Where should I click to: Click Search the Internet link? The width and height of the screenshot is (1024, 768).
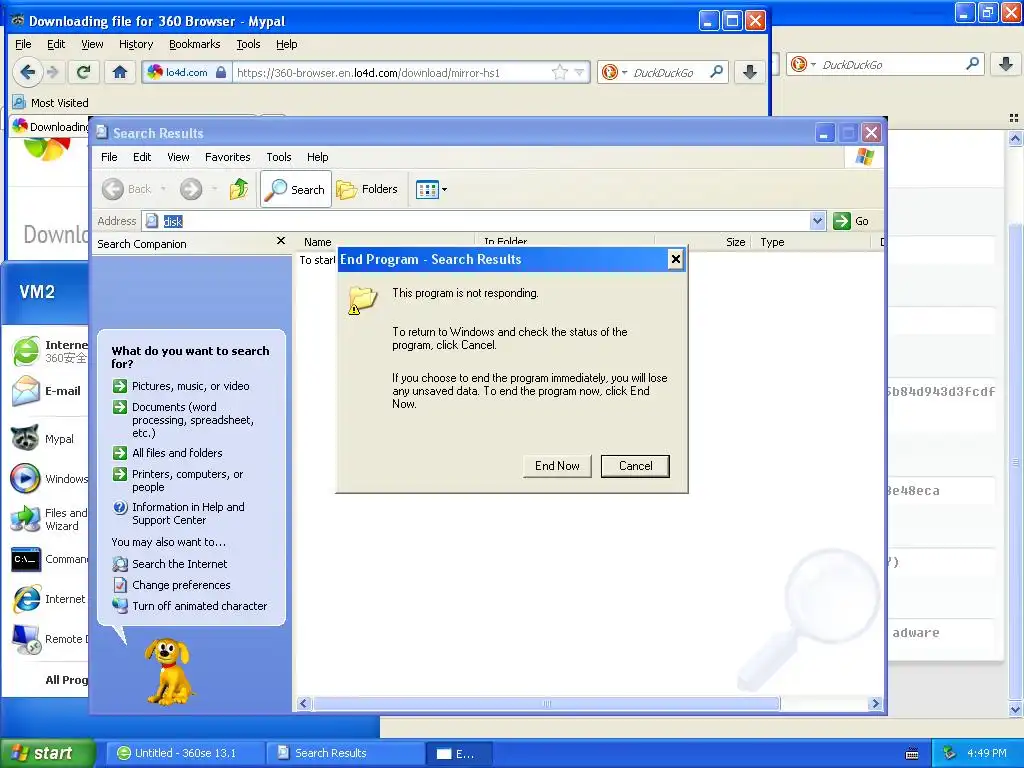(x=170, y=564)
